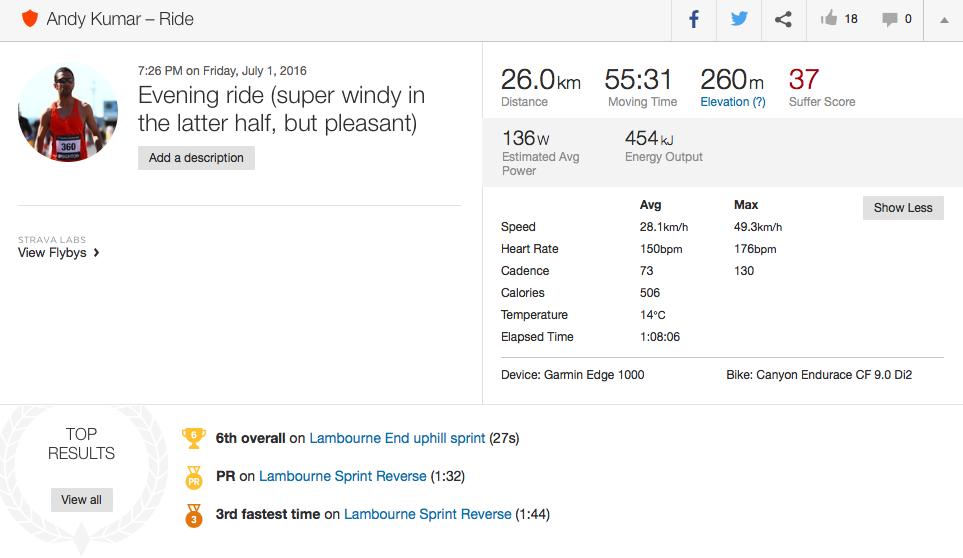Click the red Suffer Score value
This screenshot has width=963, height=558.
click(804, 79)
